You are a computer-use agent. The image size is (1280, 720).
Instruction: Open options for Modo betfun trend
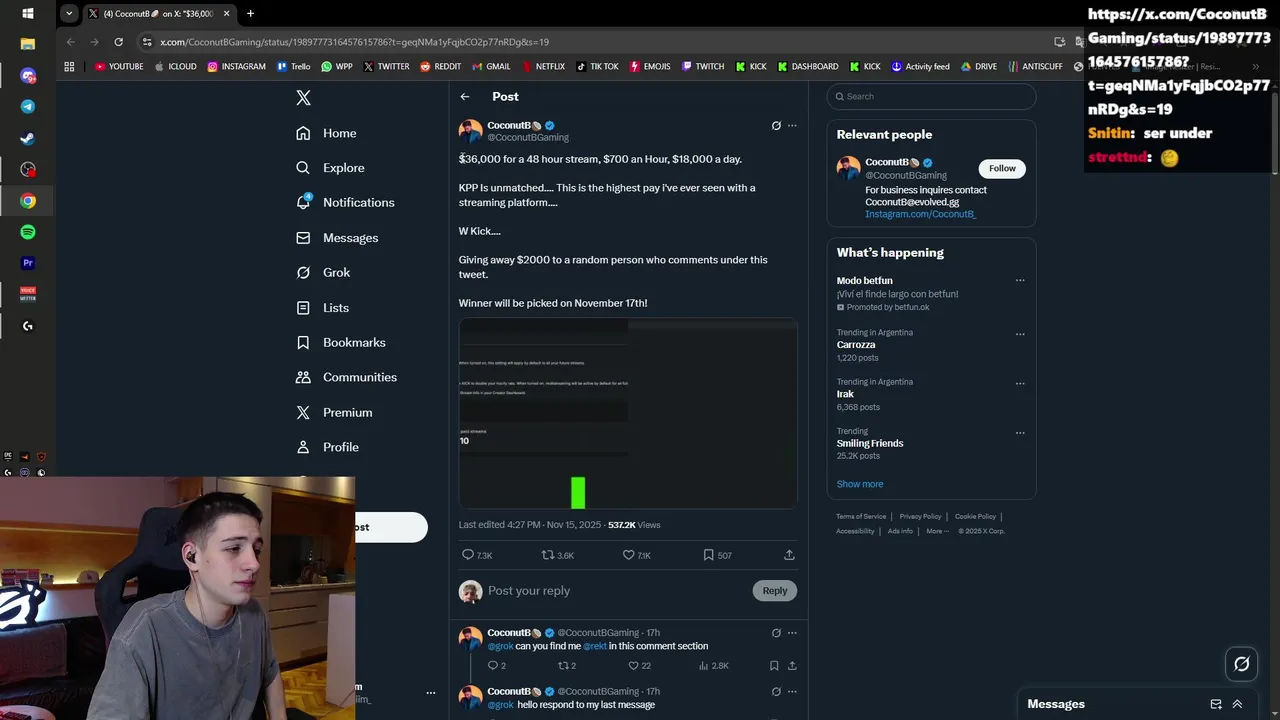coord(1020,281)
